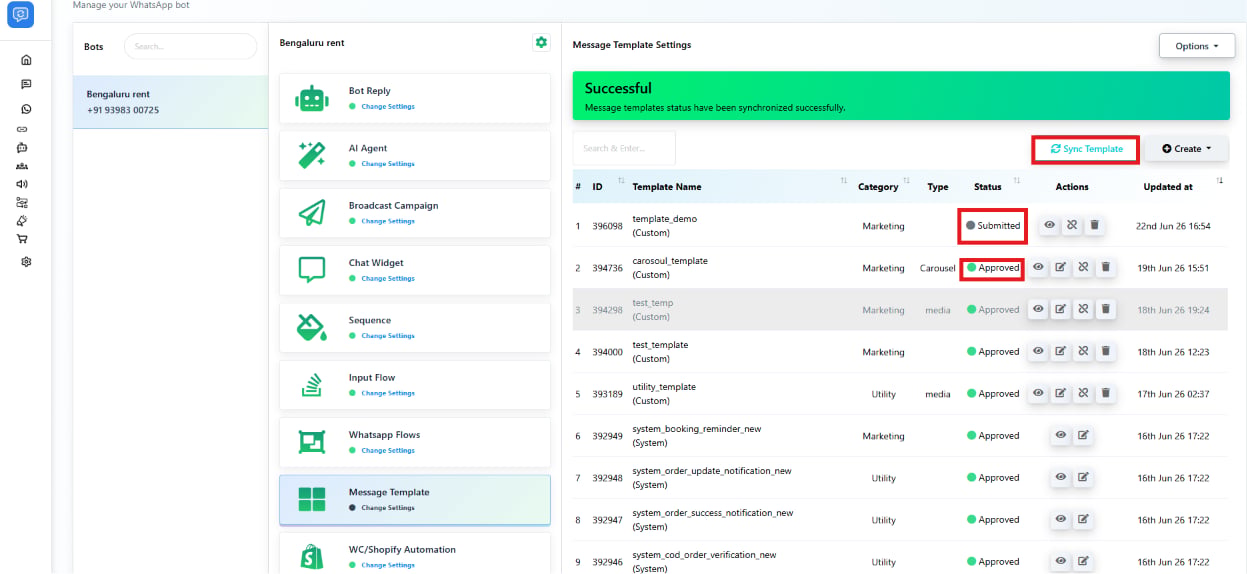Screen dimensions: 1247x574
Task: Select Bengaluru rent bot
Action: tap(170, 102)
